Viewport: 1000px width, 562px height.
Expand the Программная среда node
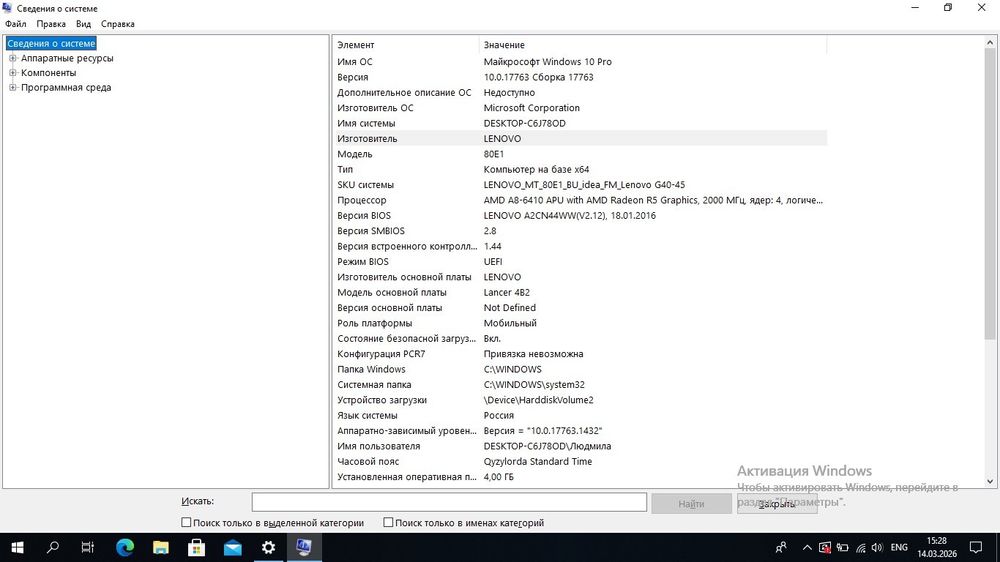click(13, 87)
